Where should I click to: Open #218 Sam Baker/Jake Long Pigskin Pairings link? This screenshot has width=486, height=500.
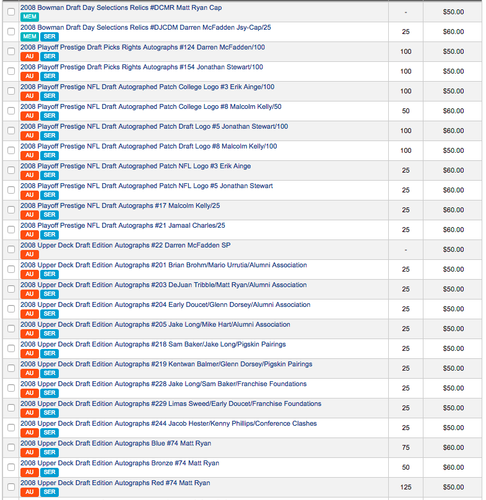(x=153, y=344)
